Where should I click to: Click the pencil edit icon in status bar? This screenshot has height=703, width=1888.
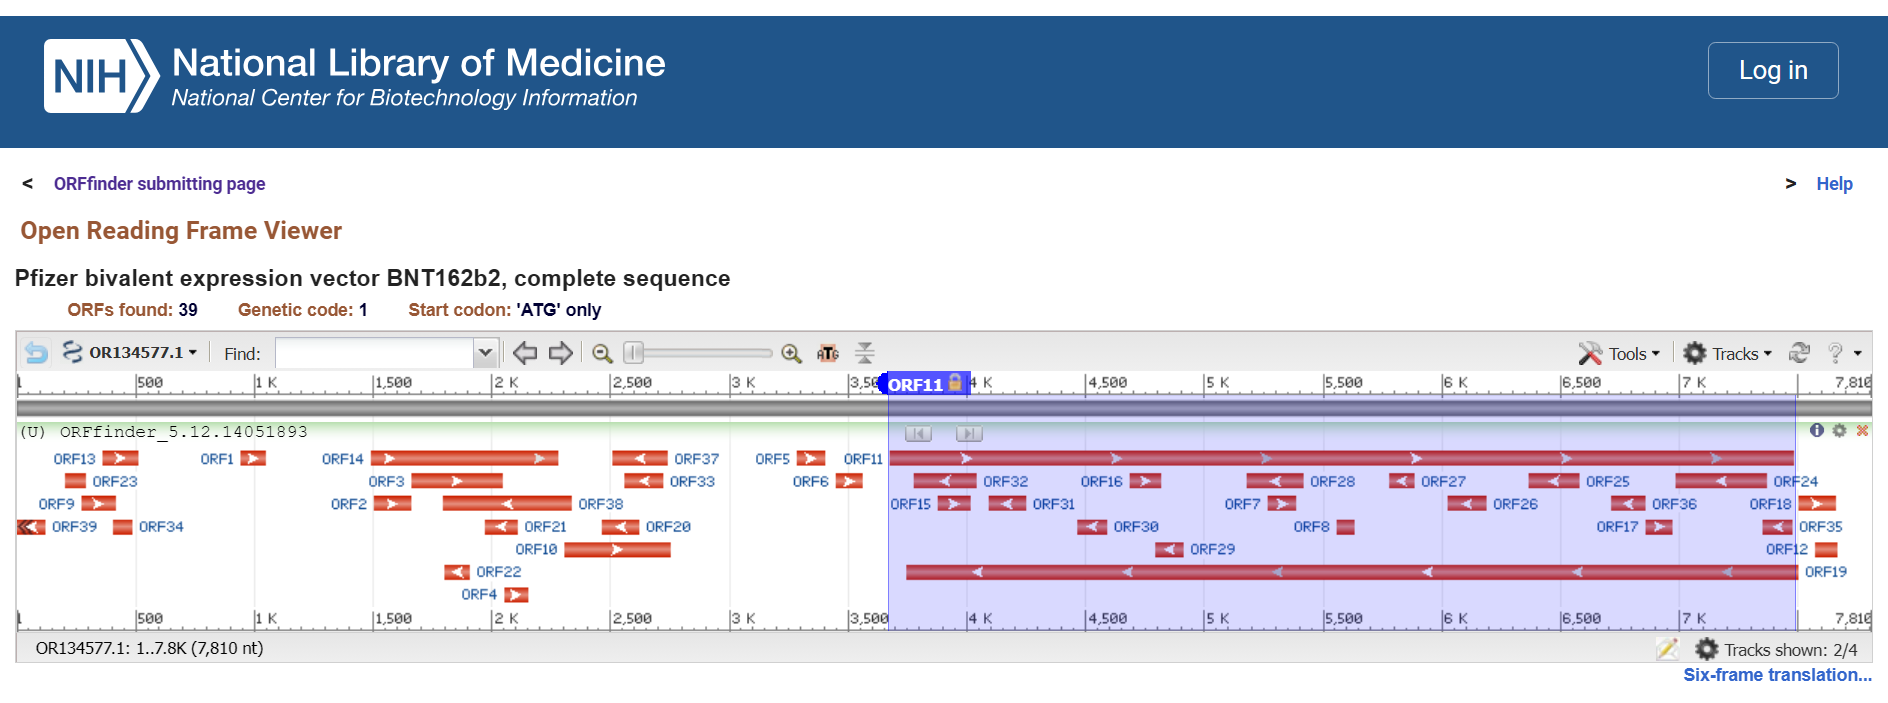[x=1667, y=649]
